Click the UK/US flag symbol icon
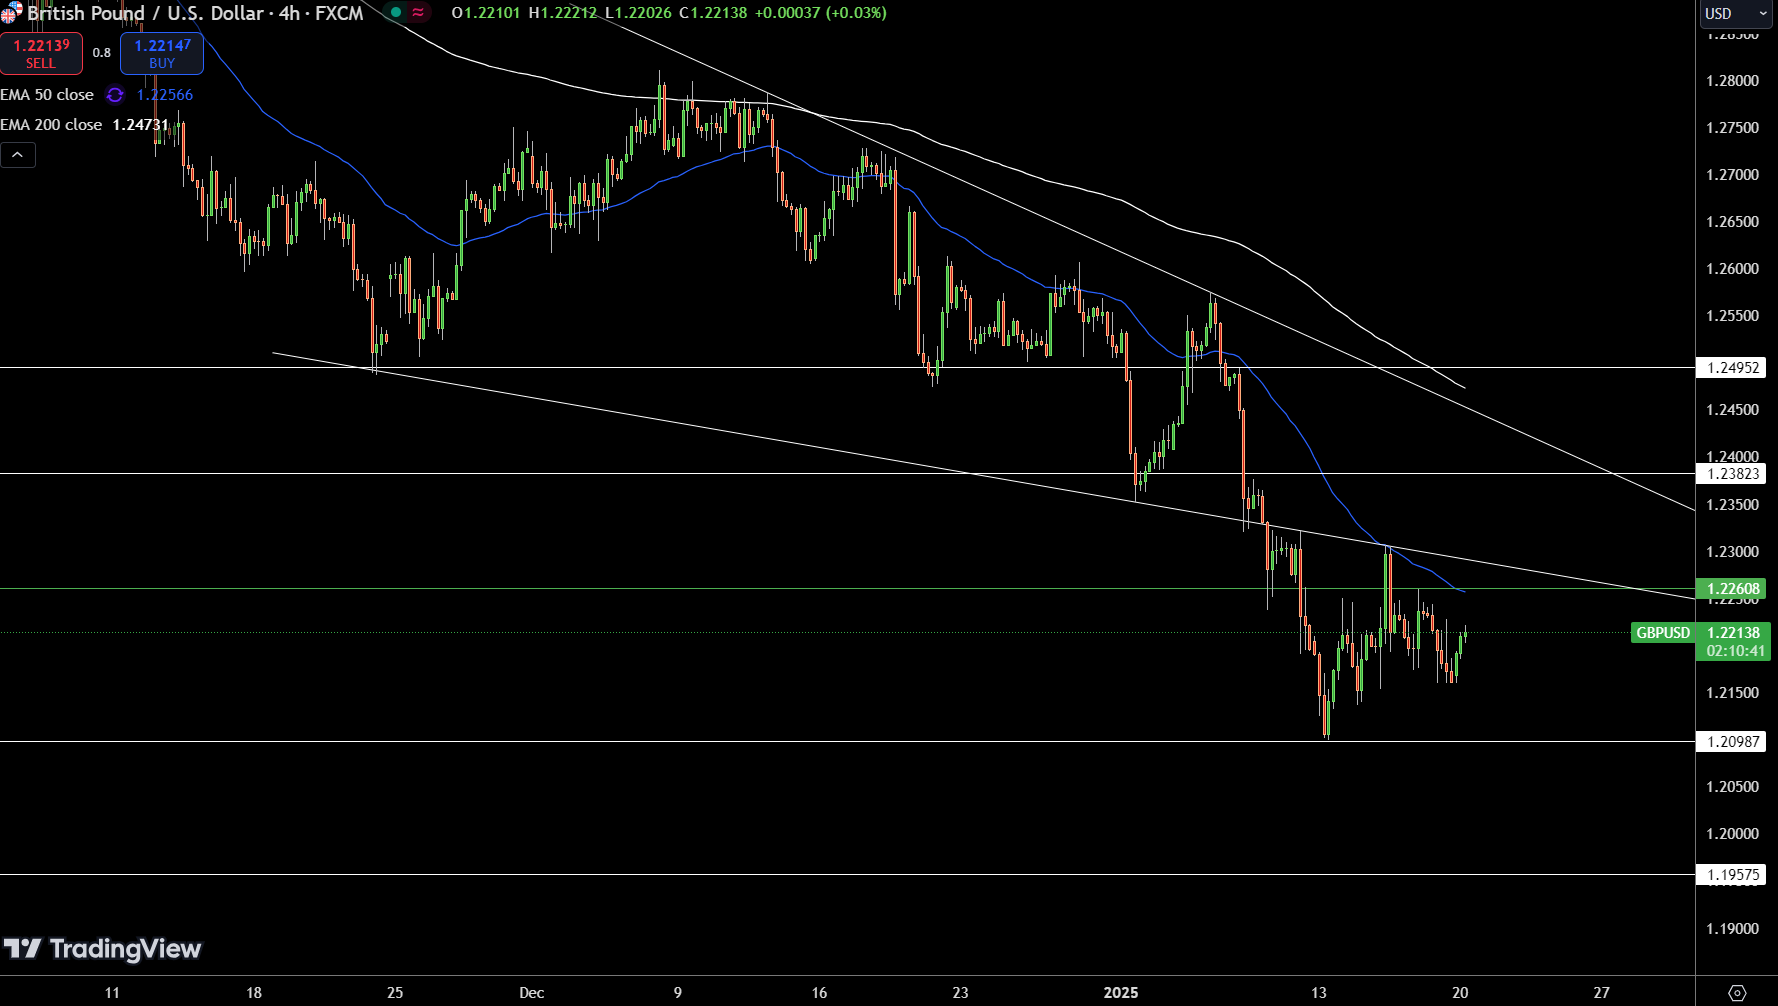1778x1006 pixels. coord(11,13)
